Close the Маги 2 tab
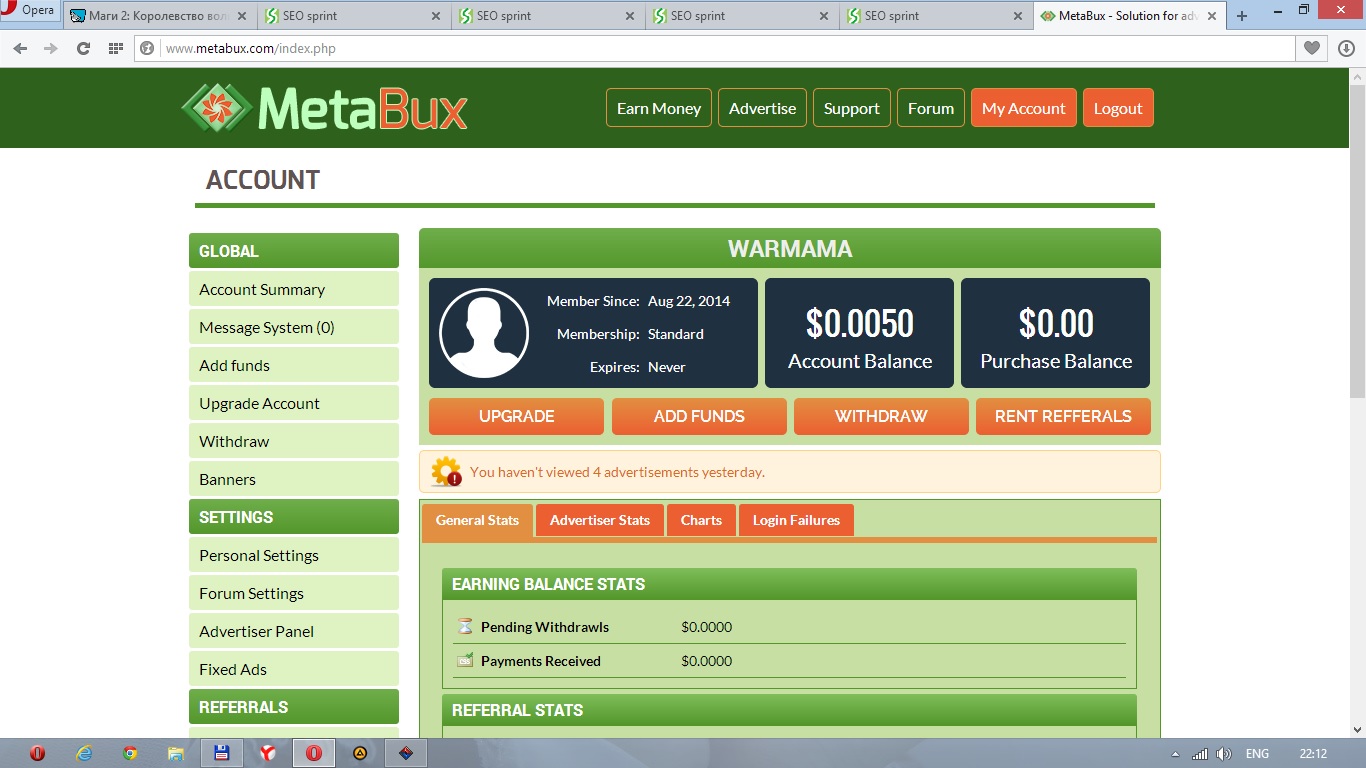 point(241,16)
